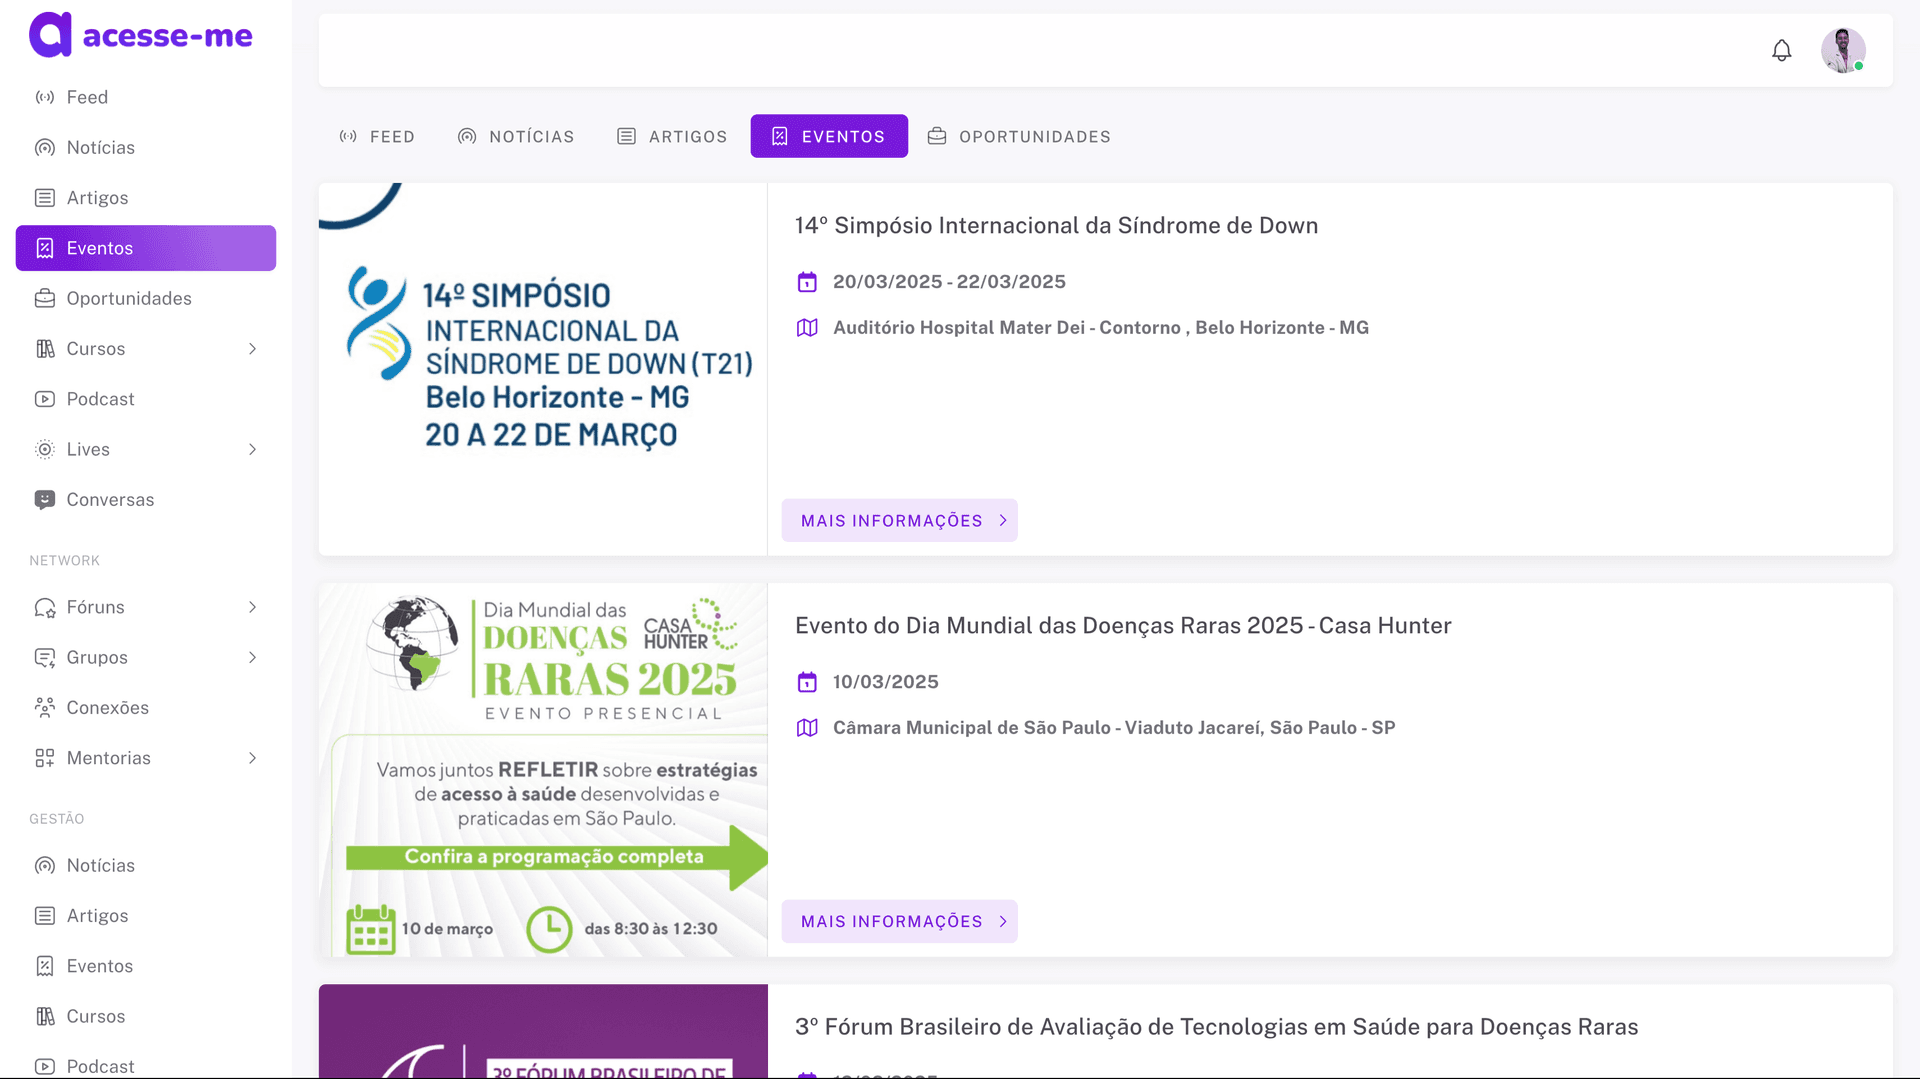
Task: Expand the Lives submenu chevron
Action: [252, 450]
